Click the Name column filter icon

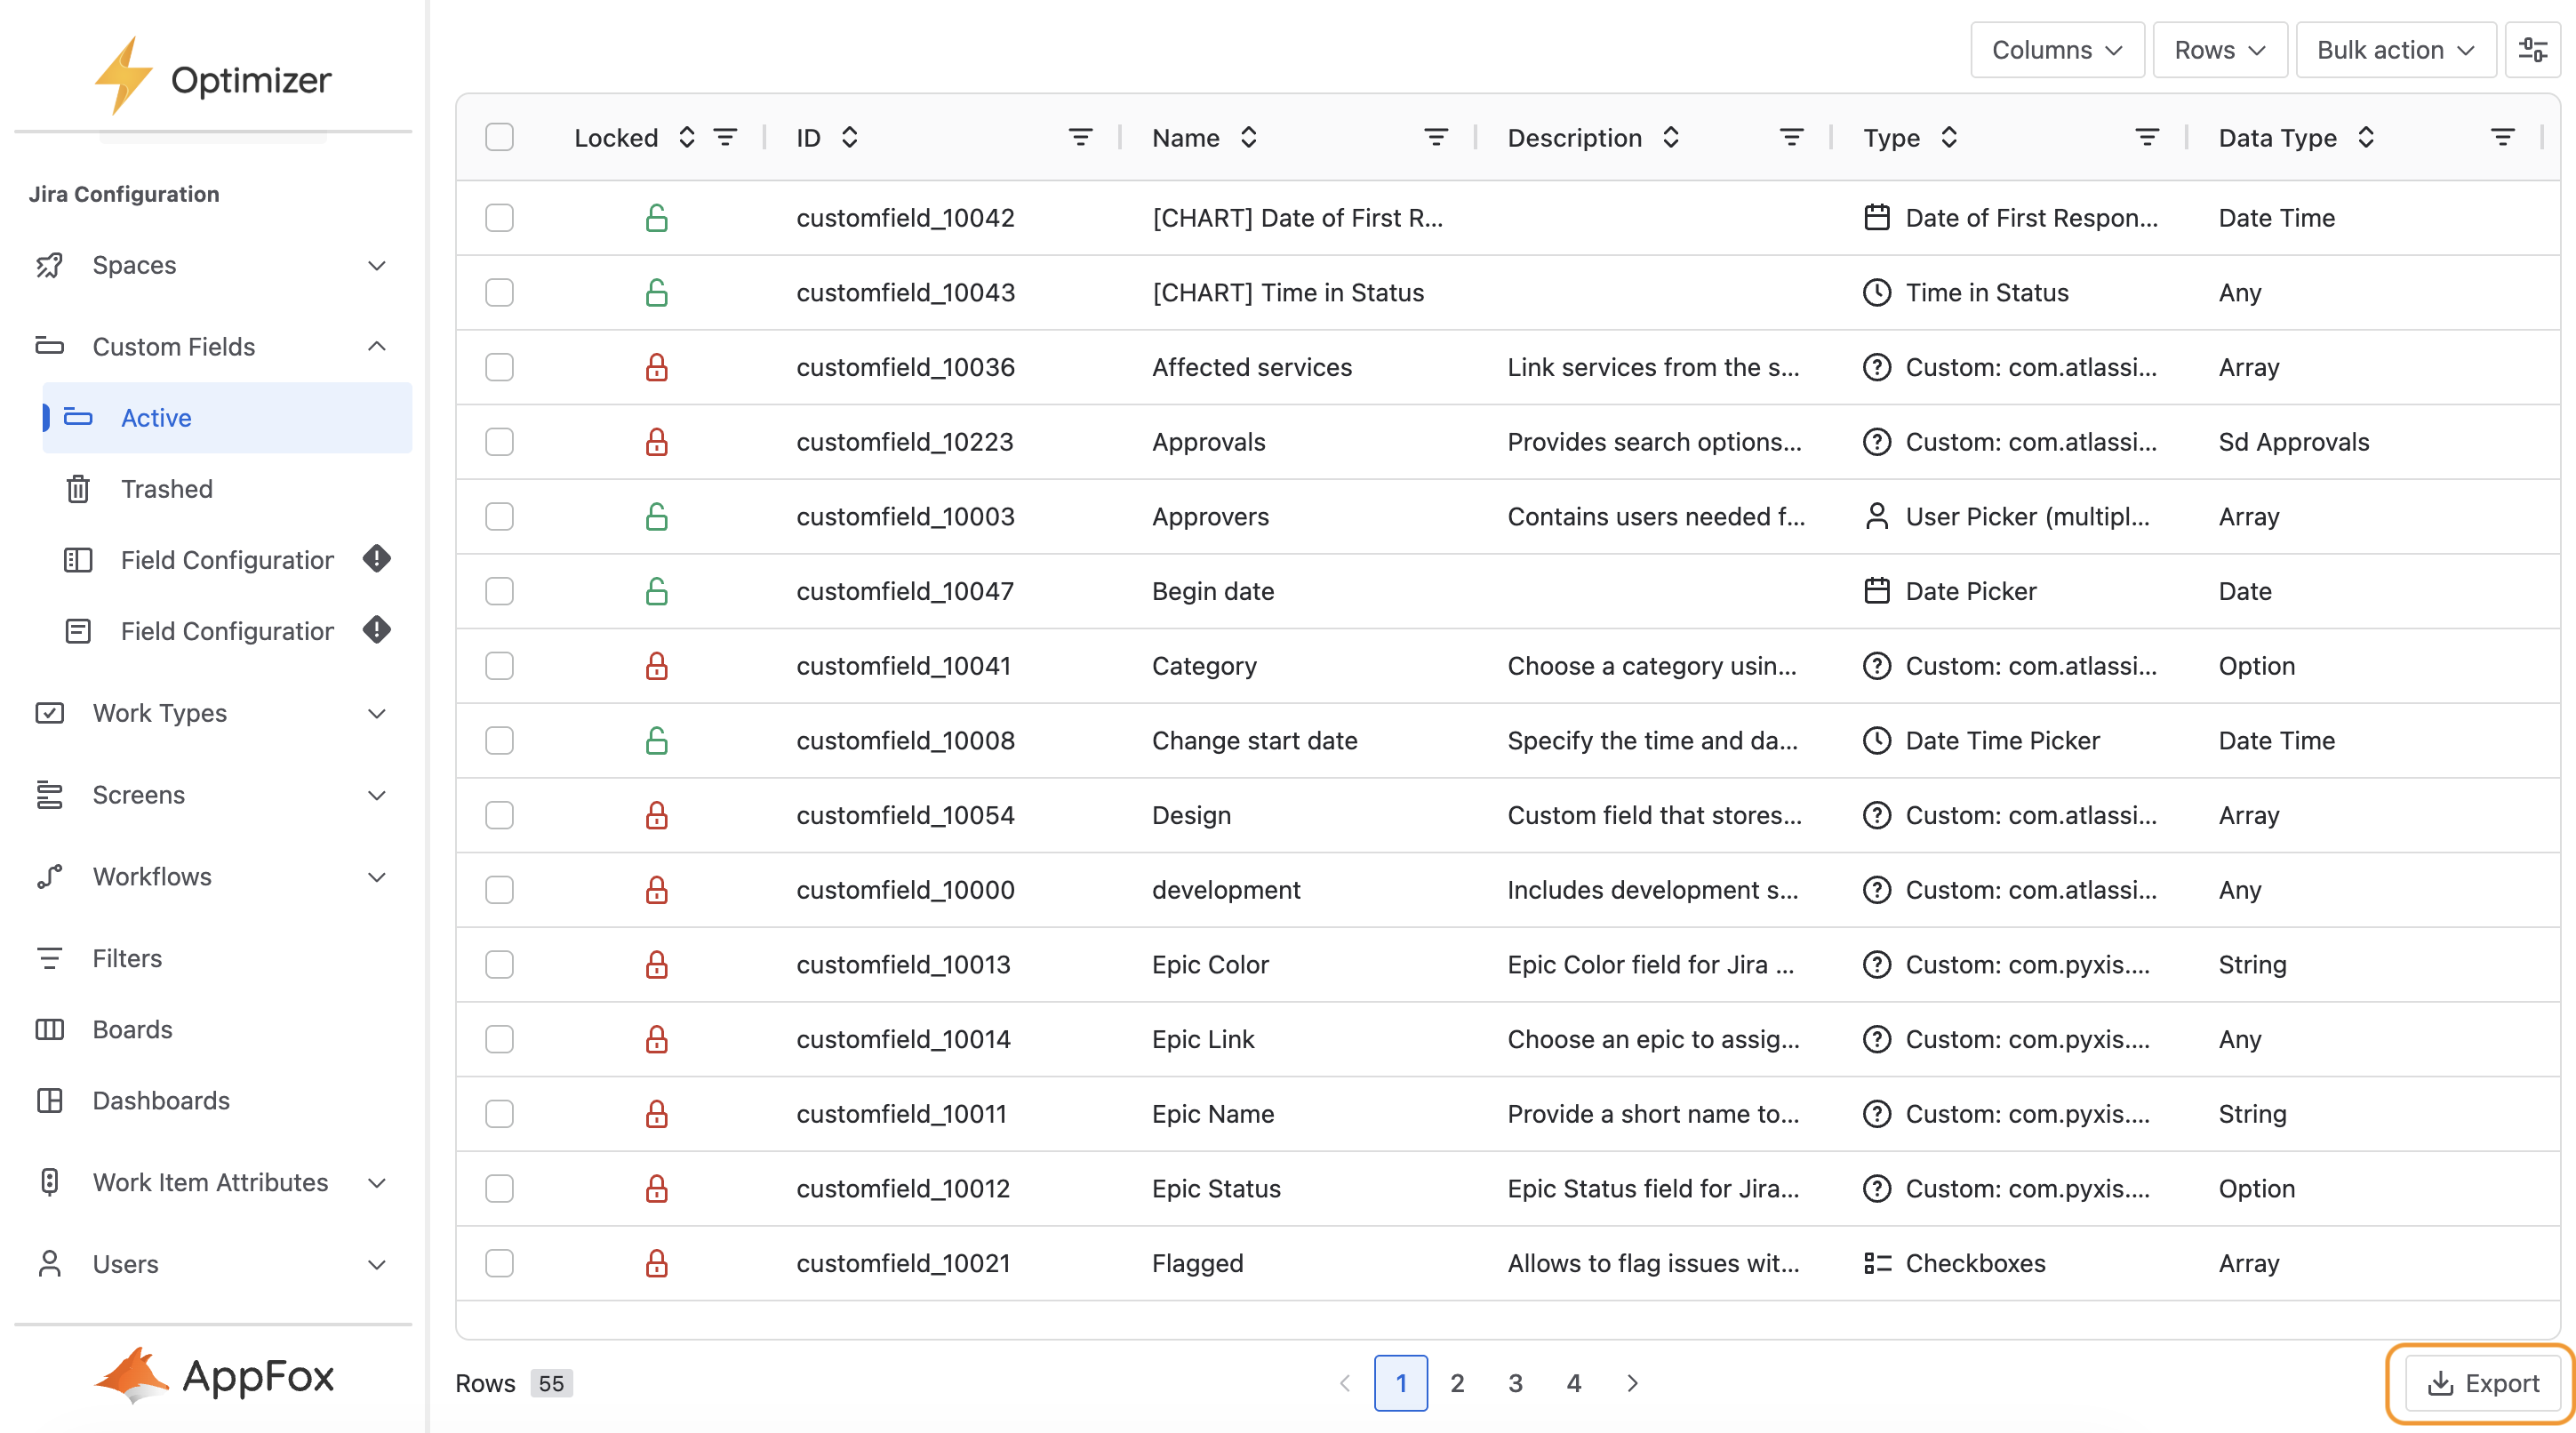coord(1436,137)
